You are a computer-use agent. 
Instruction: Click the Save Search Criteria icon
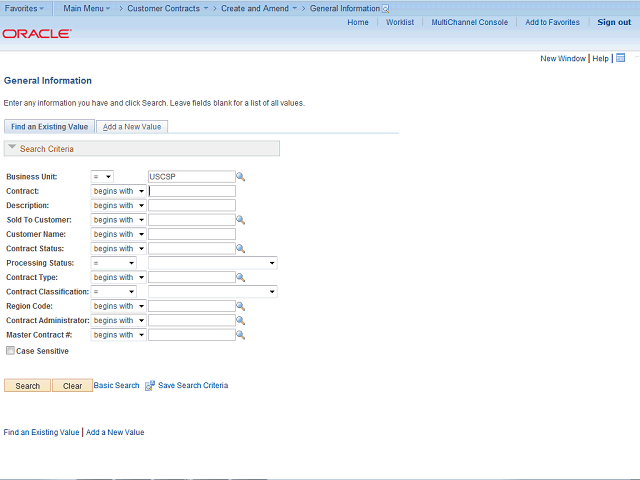(x=150, y=385)
